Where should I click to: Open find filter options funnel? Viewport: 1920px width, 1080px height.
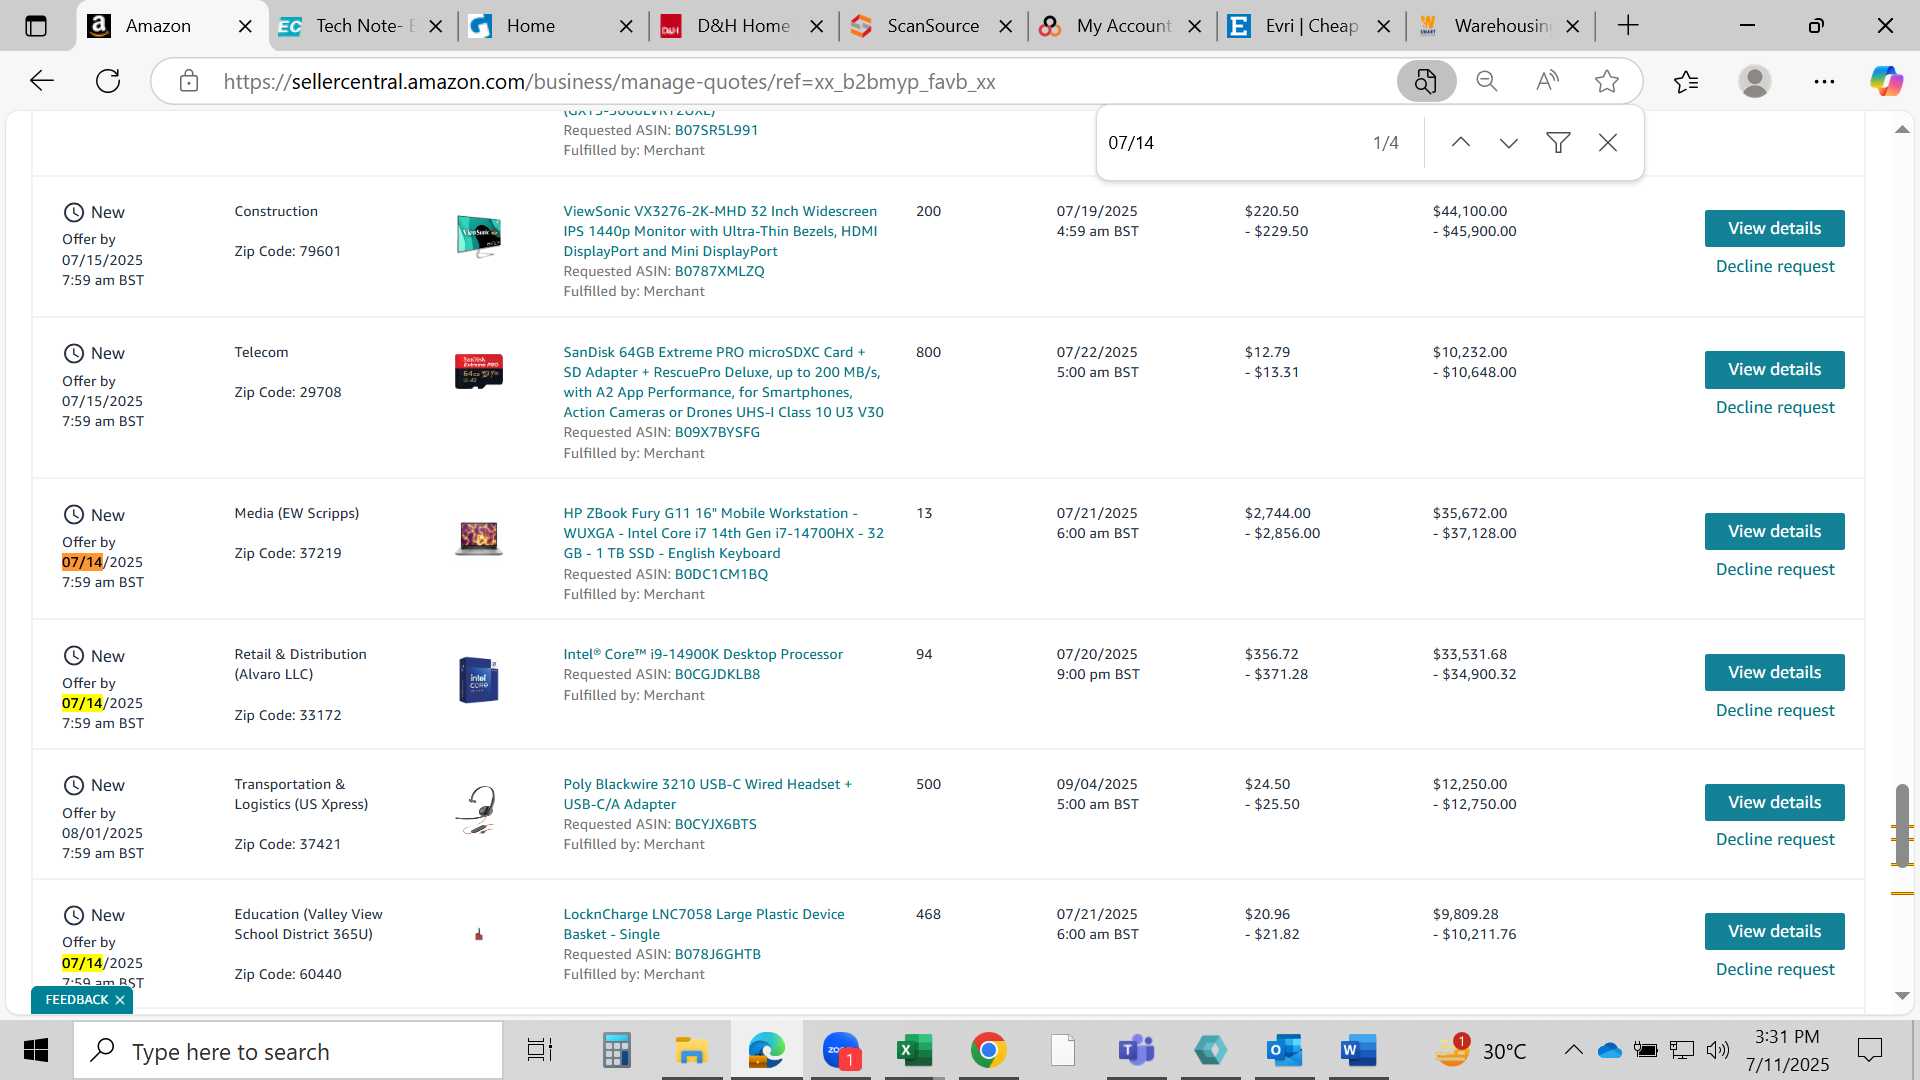pyautogui.click(x=1558, y=143)
